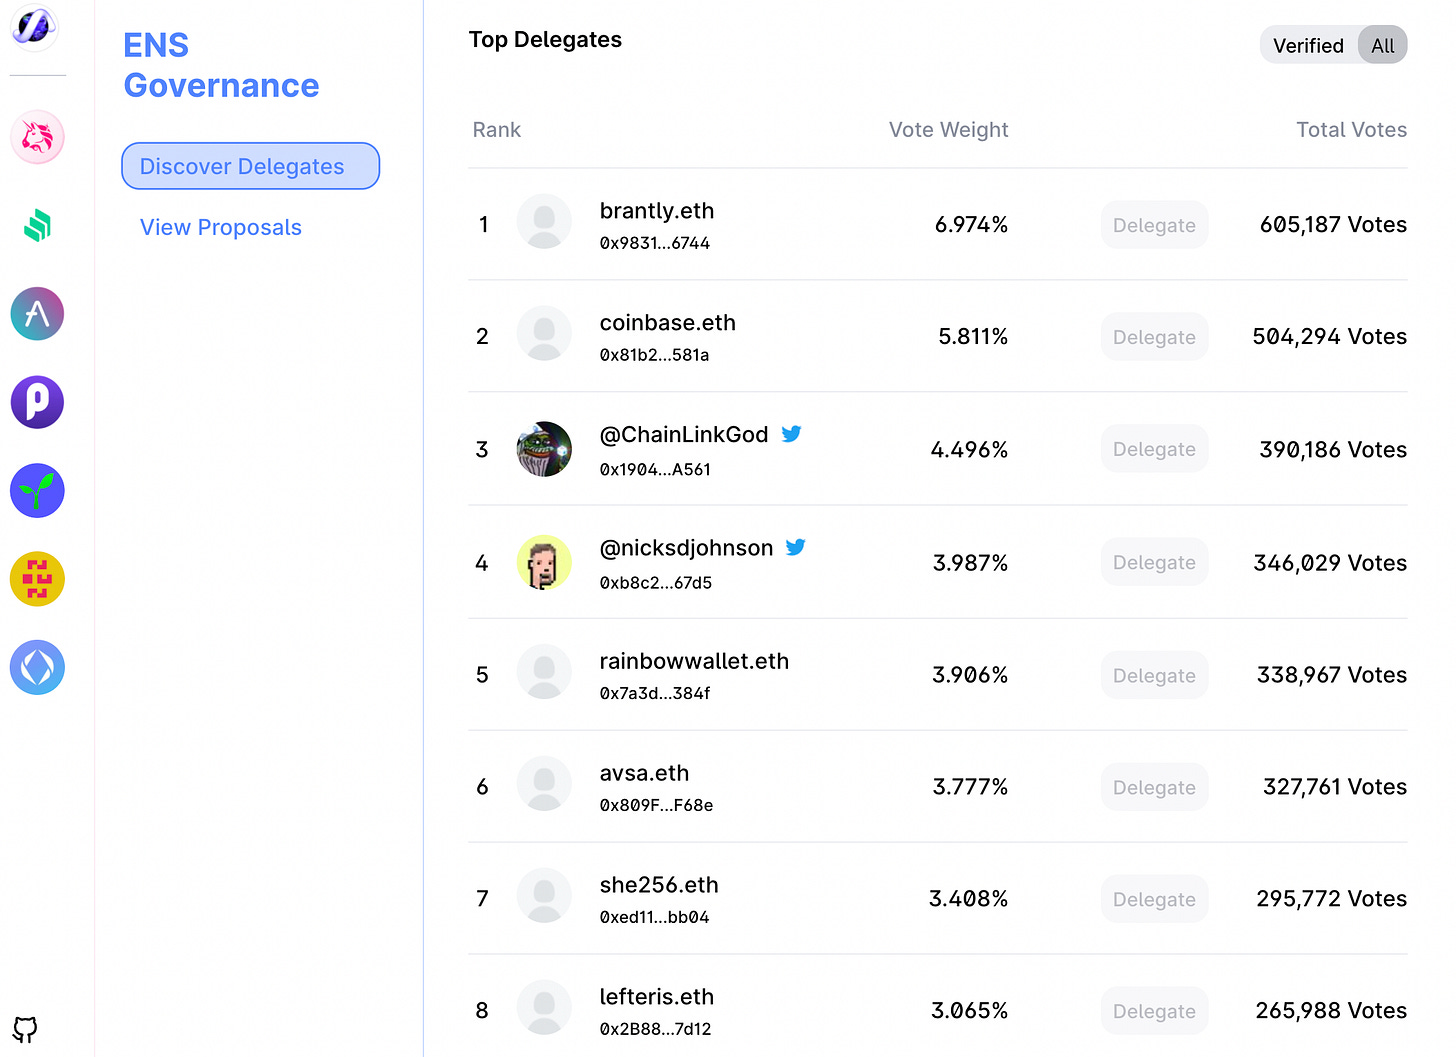This screenshot has height=1057, width=1456.
Task: Open lefteris.eth delegate profile name
Action: point(657,997)
